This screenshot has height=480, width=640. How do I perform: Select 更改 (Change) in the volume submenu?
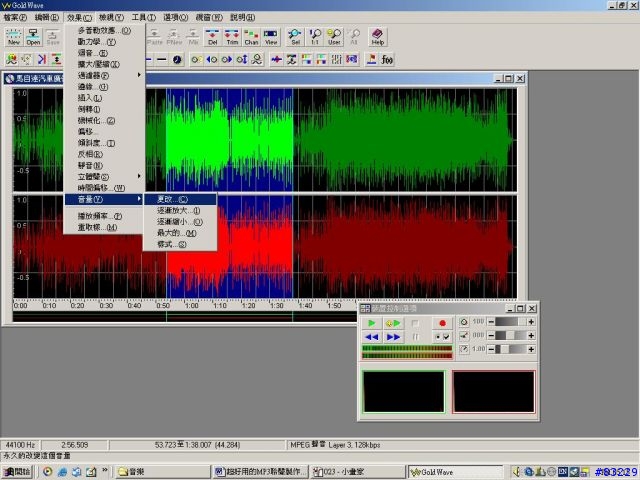point(180,199)
